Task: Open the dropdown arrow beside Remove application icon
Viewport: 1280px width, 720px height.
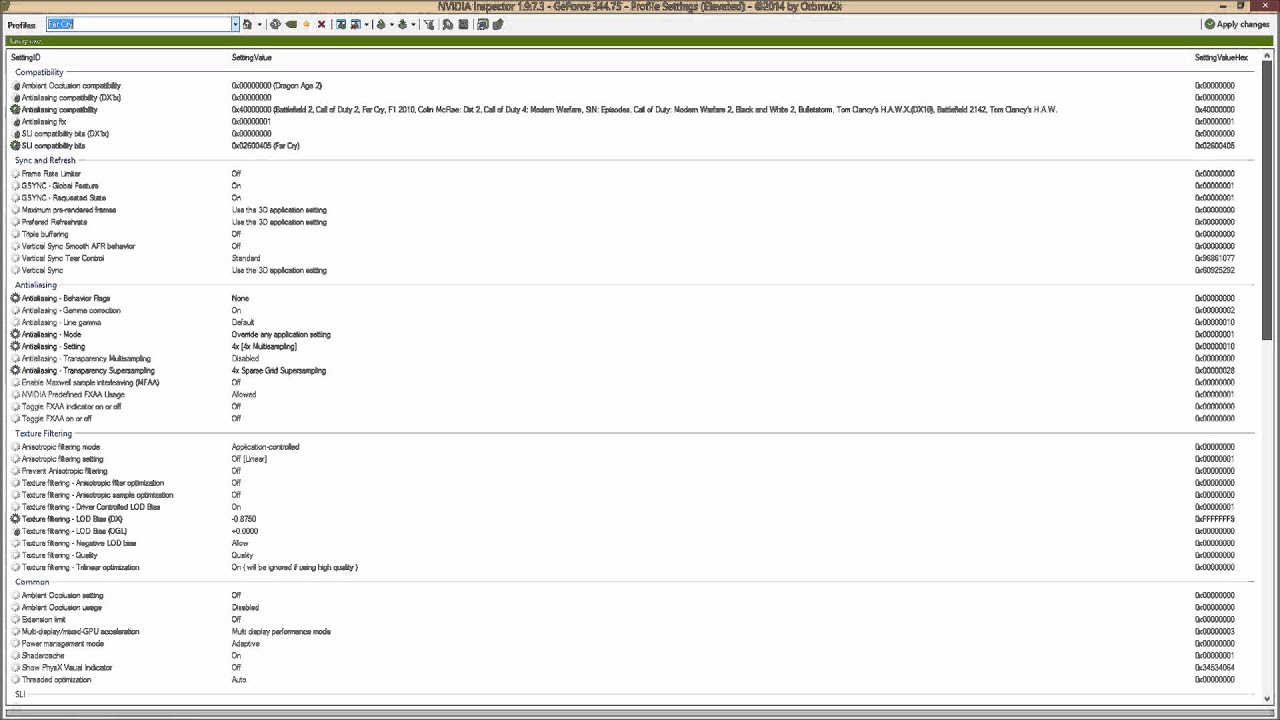Action: point(367,24)
